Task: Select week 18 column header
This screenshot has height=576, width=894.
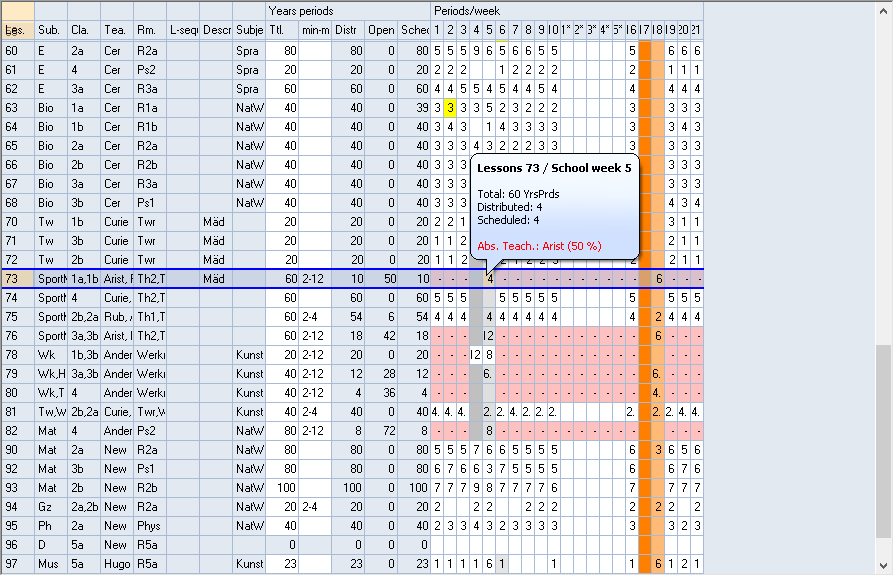Action: click(658, 30)
